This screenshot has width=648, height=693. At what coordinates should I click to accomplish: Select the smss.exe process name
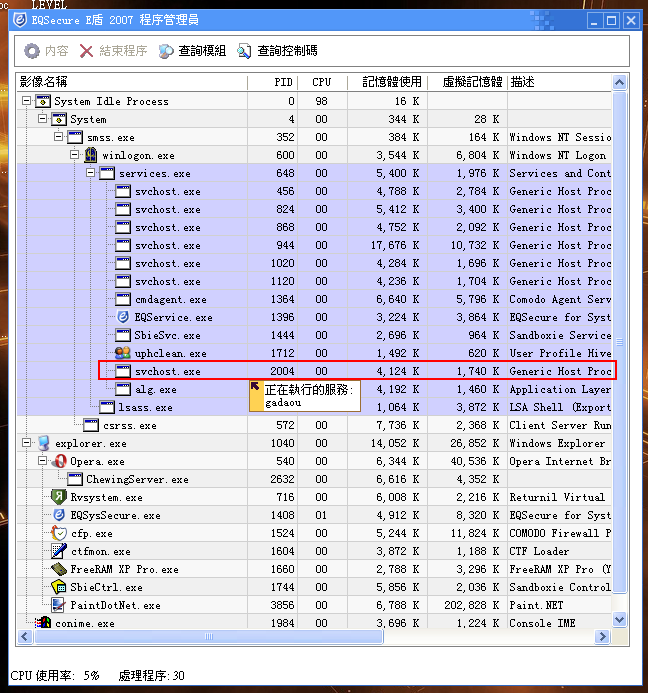point(111,137)
